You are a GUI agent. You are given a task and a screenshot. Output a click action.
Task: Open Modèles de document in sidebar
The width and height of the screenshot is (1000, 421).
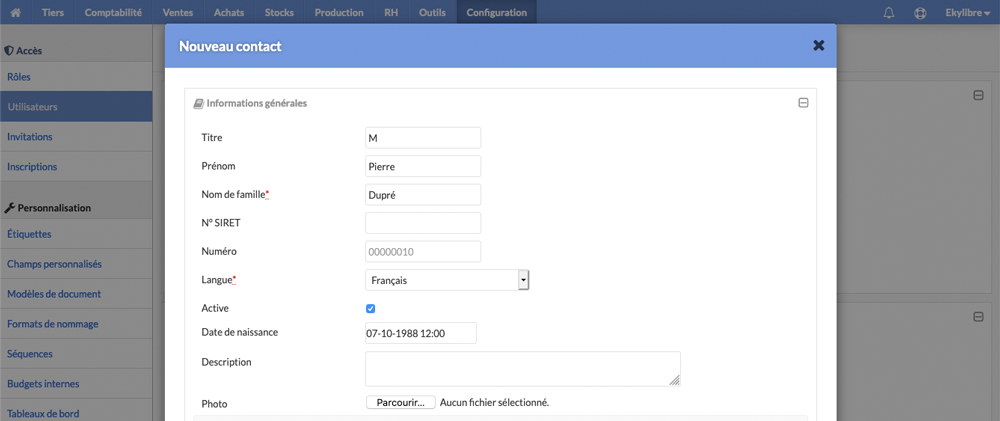(x=76, y=294)
